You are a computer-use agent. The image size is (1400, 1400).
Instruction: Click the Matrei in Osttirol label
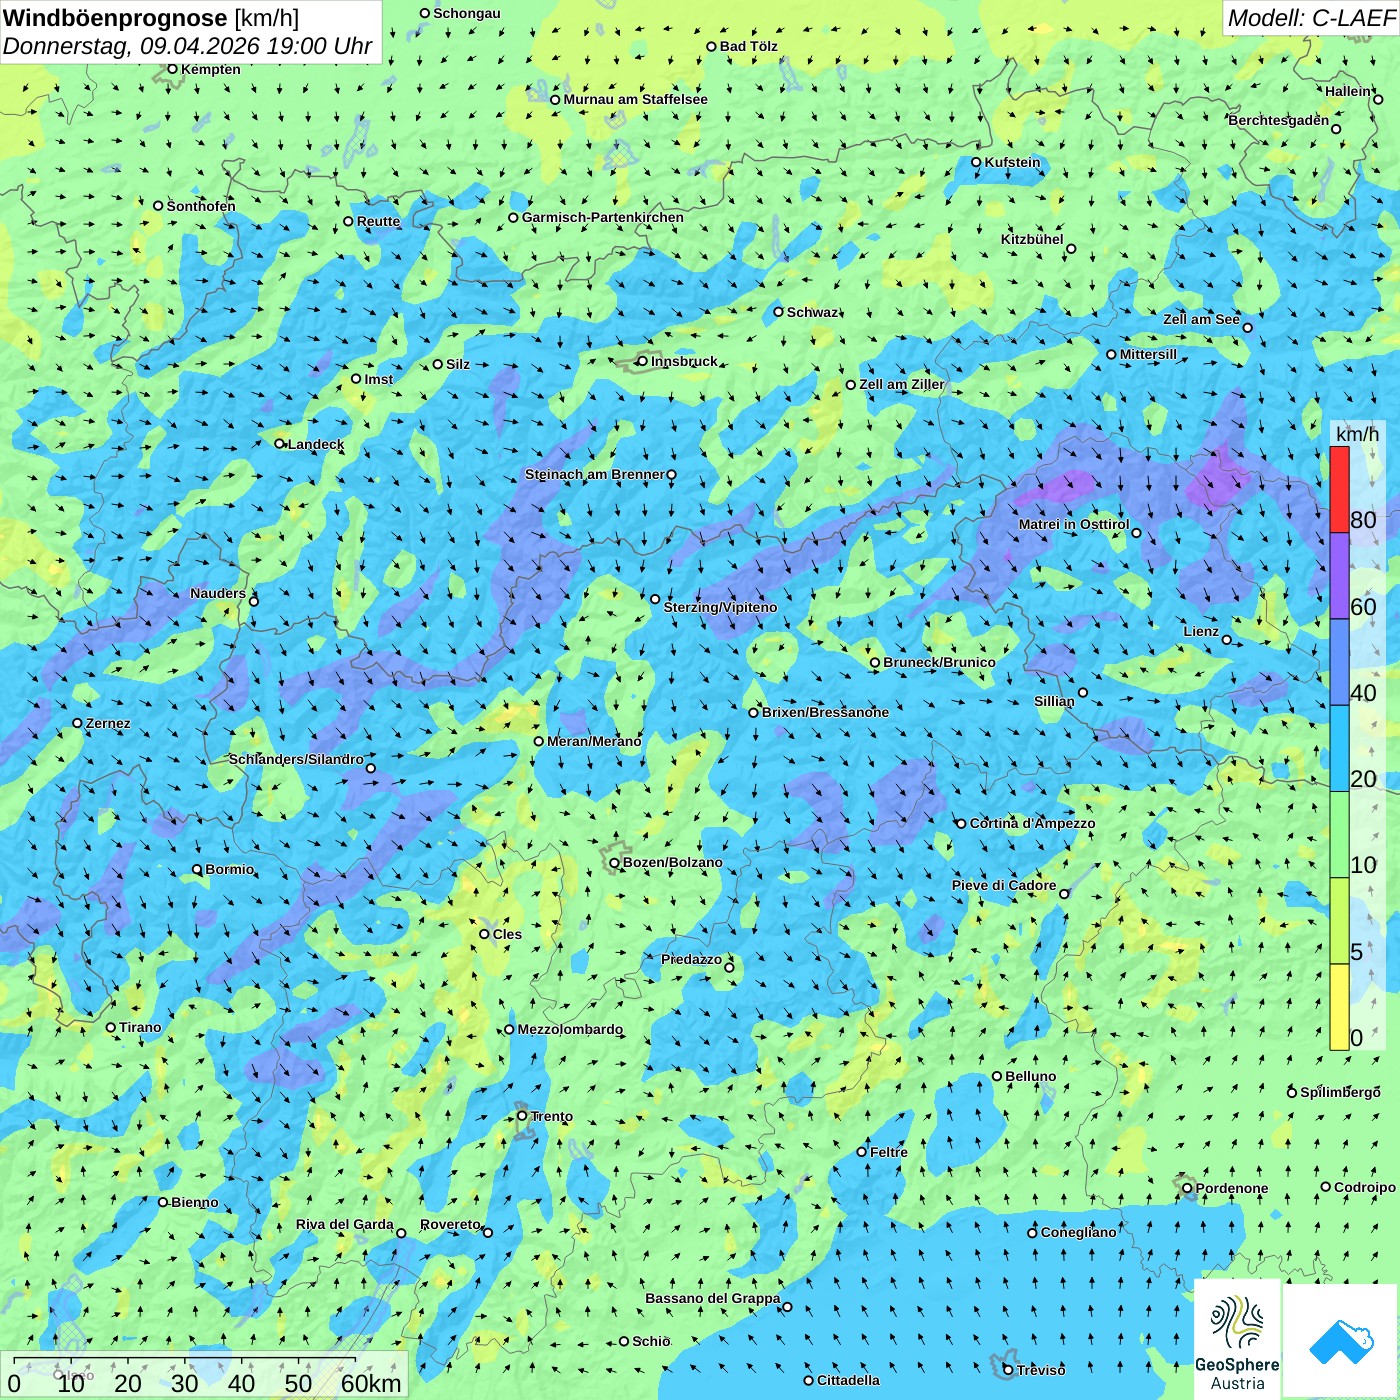(x=1074, y=524)
